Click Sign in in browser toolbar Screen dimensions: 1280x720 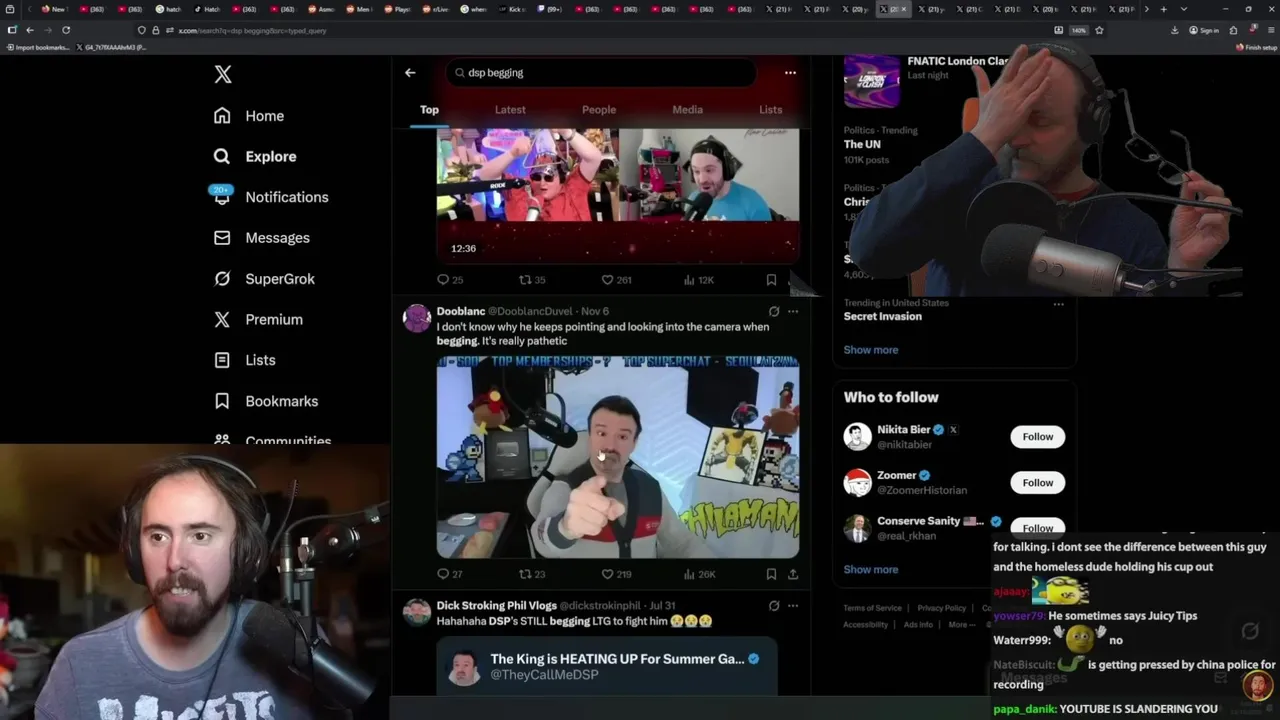pyautogui.click(x=1203, y=30)
